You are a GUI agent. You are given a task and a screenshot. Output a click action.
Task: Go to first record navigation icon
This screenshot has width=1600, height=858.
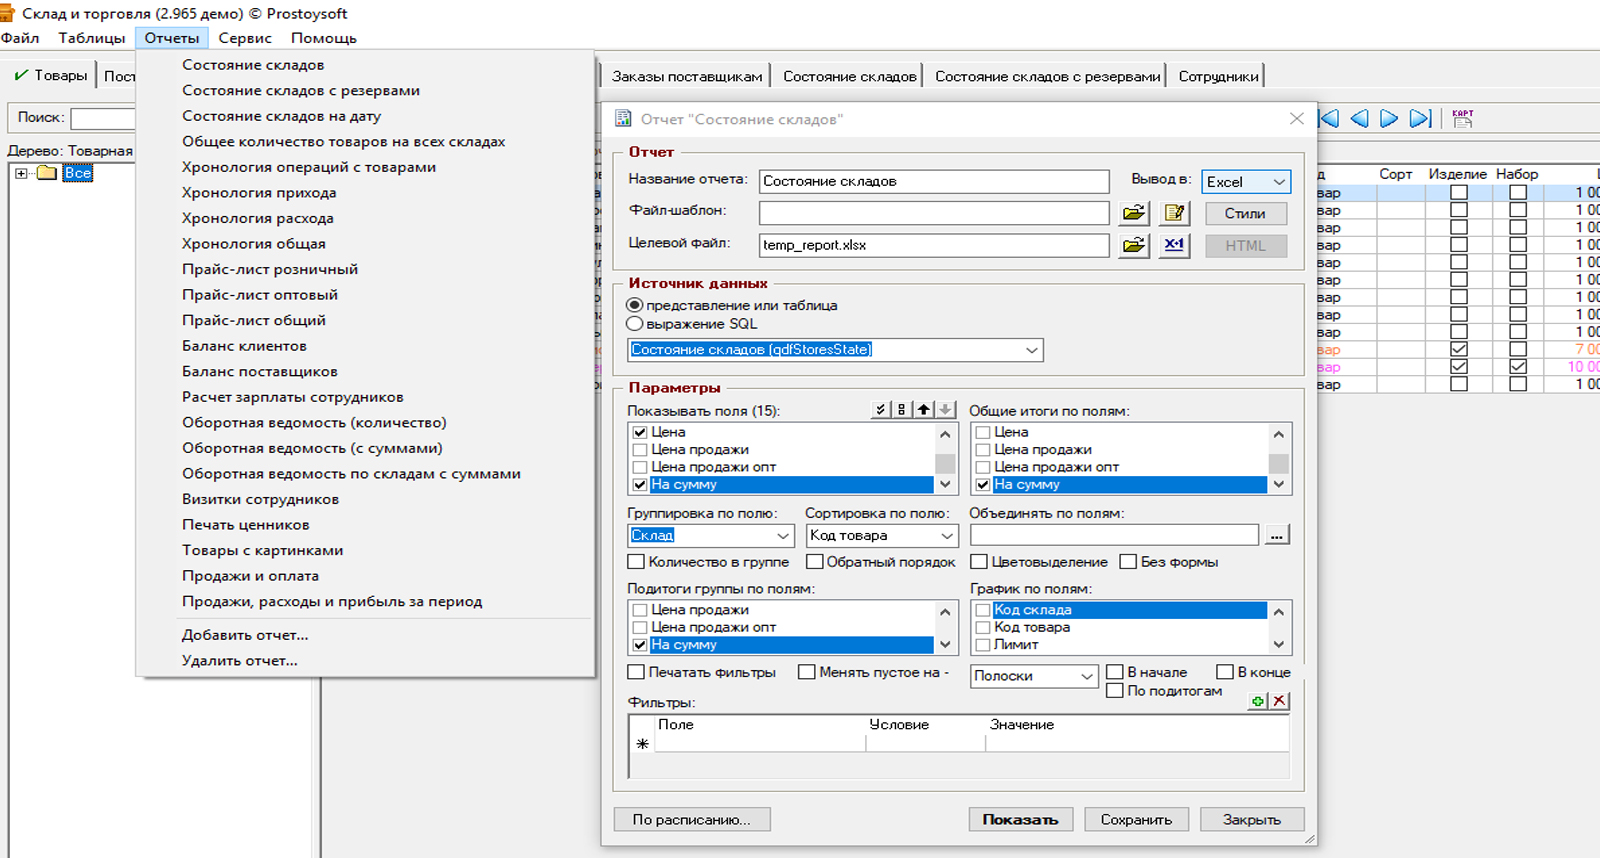click(1329, 118)
